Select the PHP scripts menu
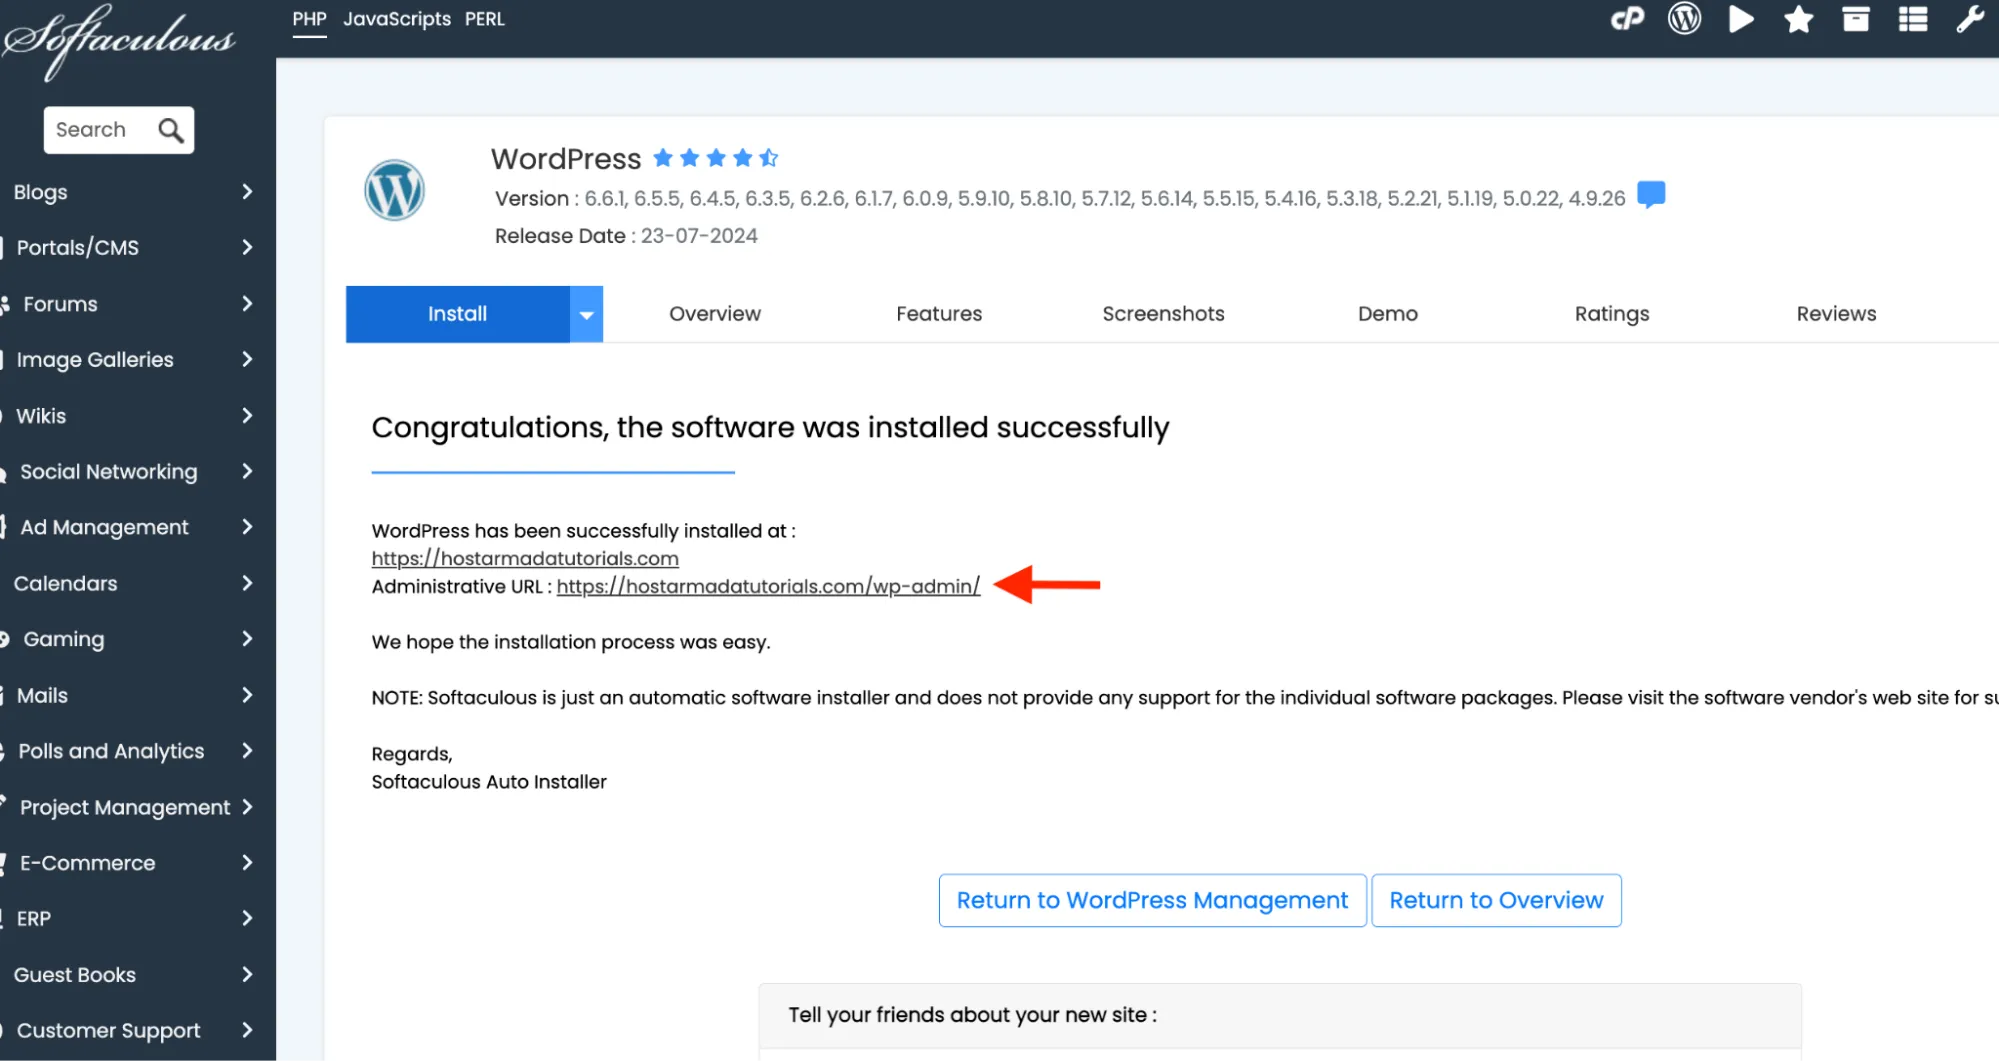 tap(309, 19)
